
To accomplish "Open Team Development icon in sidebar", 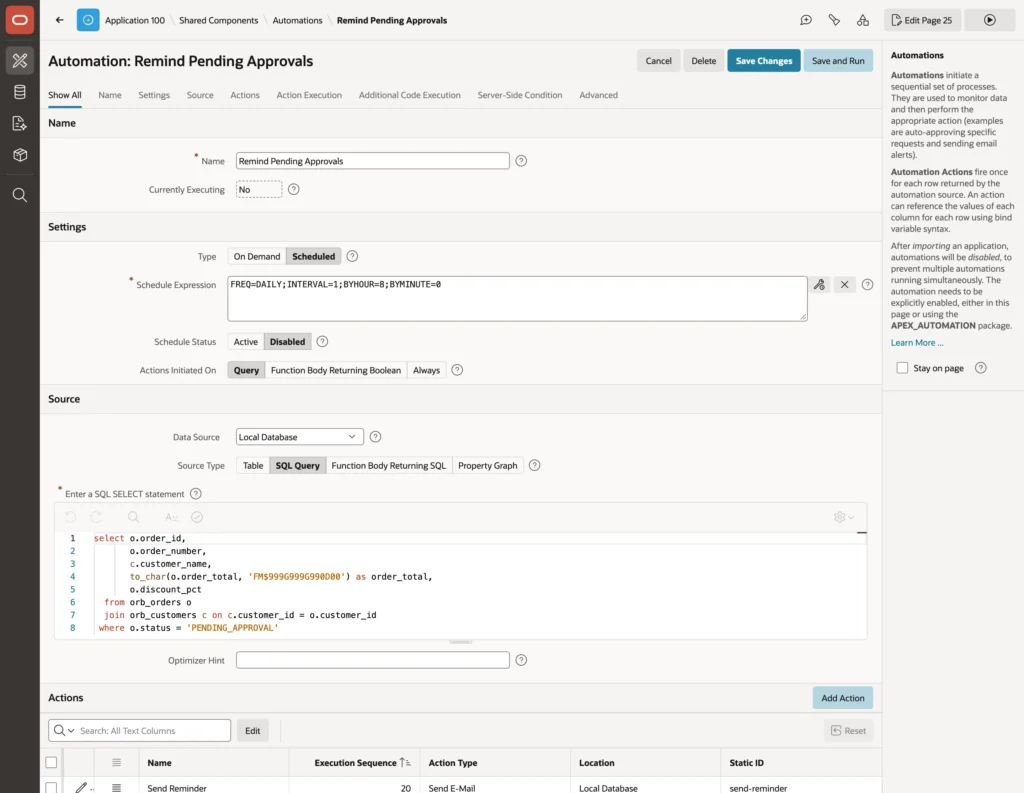I will pos(20,123).
